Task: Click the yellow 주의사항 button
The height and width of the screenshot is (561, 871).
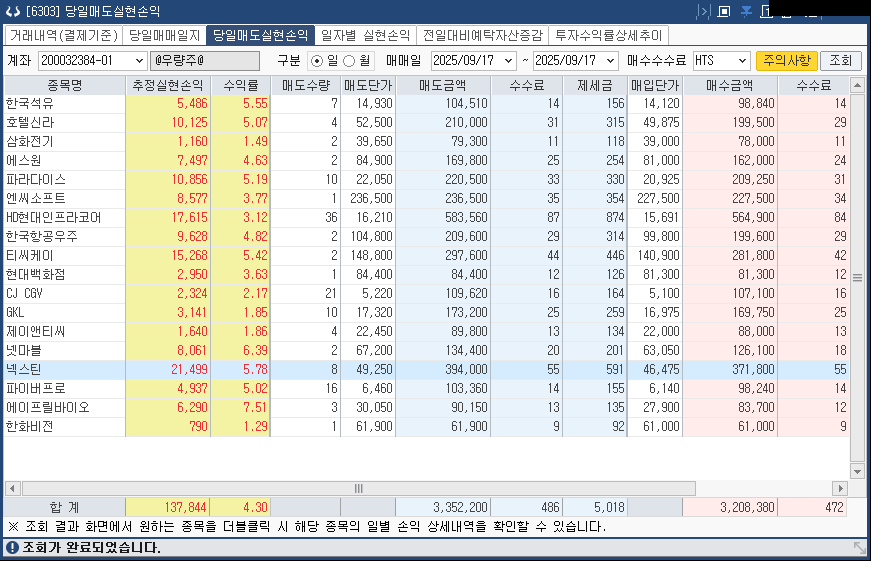Action: pyautogui.click(x=787, y=61)
